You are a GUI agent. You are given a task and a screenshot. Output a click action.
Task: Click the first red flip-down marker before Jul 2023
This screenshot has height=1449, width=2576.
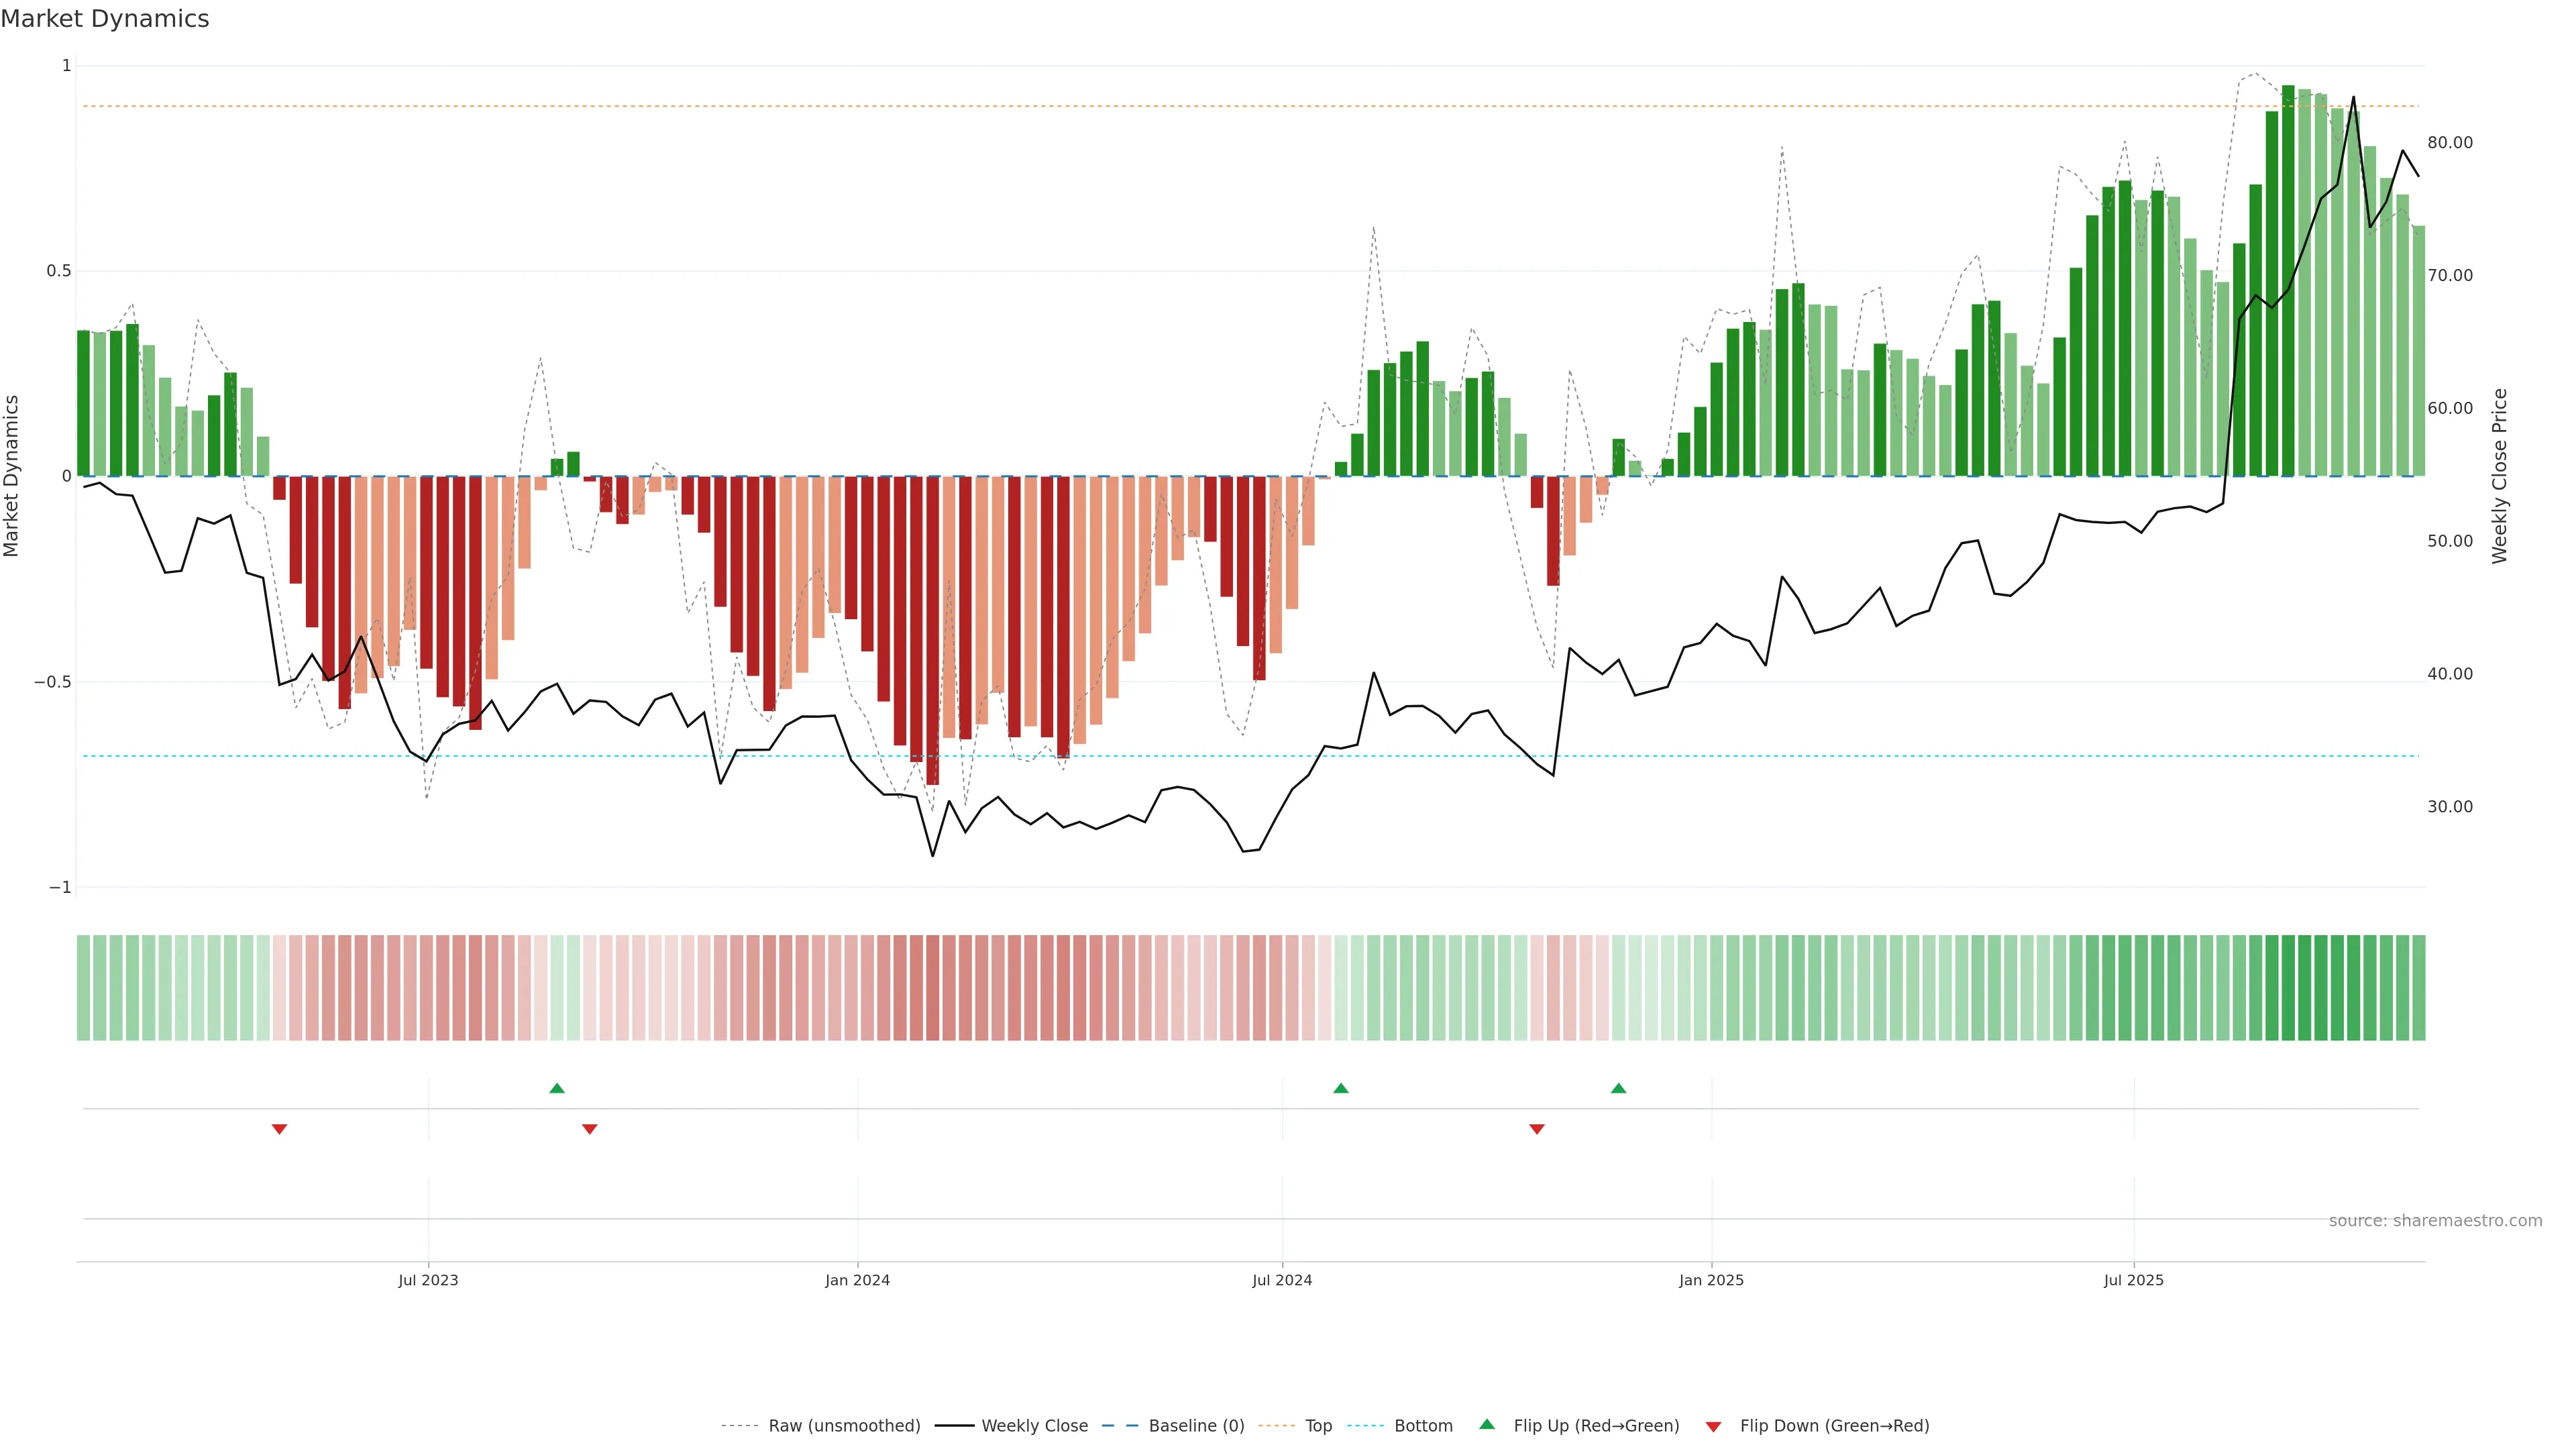(279, 1129)
